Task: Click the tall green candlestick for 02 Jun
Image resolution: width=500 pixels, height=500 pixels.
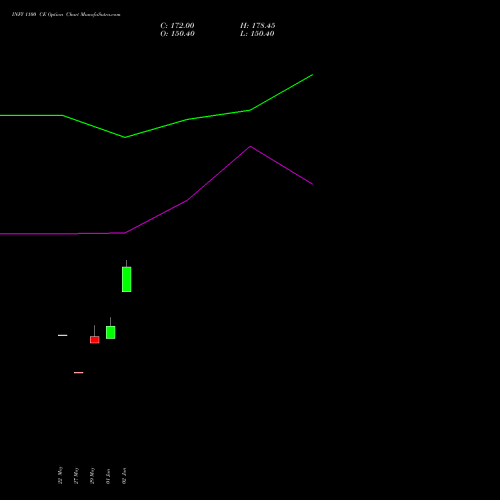Action: 127,279
